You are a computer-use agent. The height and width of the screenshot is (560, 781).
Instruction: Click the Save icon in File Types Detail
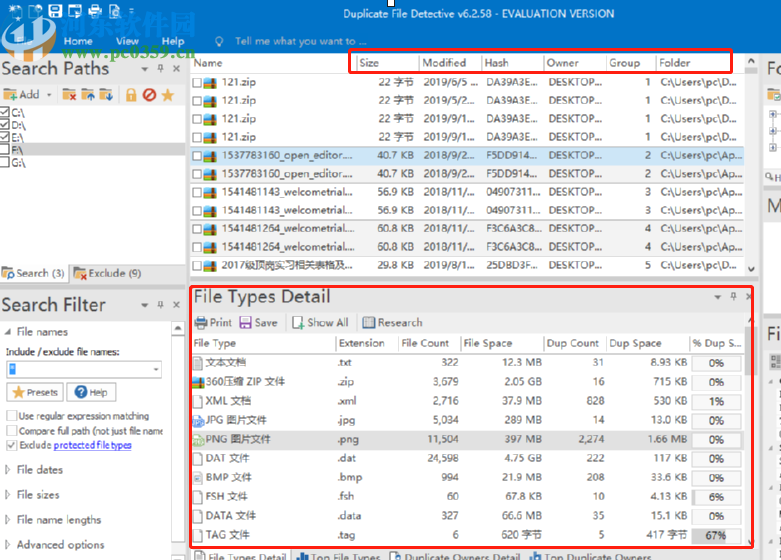tap(246, 323)
